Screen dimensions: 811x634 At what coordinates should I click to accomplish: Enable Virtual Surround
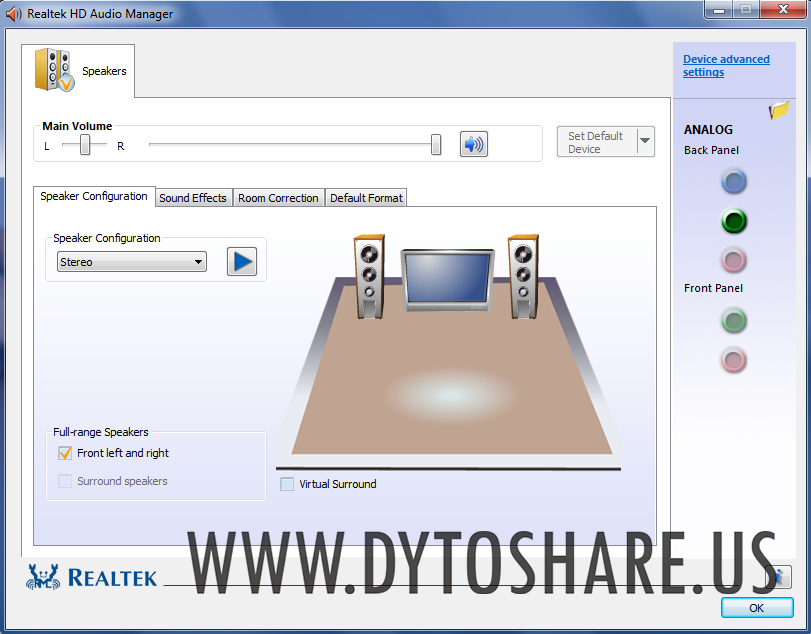[x=287, y=484]
